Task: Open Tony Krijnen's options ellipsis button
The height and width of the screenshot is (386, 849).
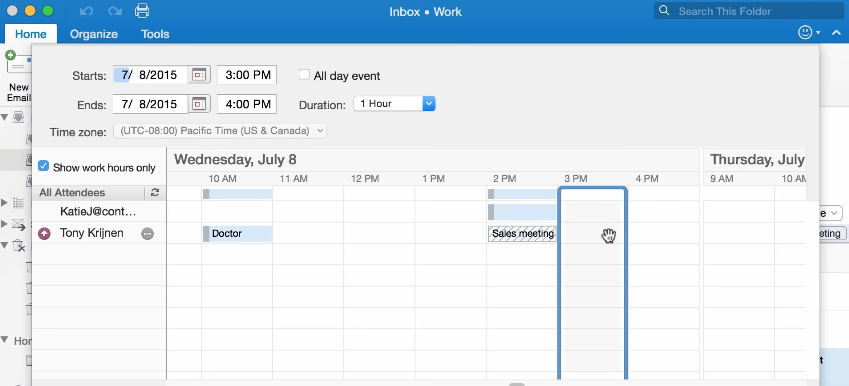Action: pos(147,233)
